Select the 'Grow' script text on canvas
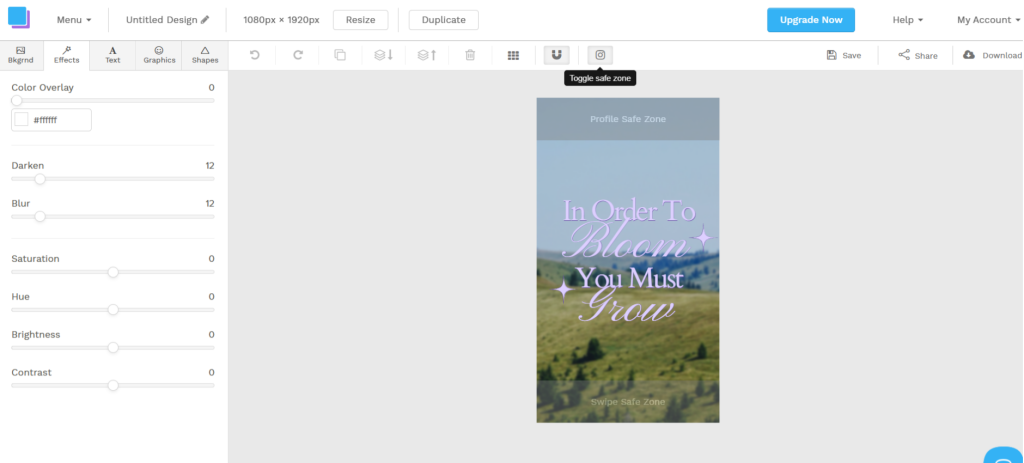 (627, 308)
